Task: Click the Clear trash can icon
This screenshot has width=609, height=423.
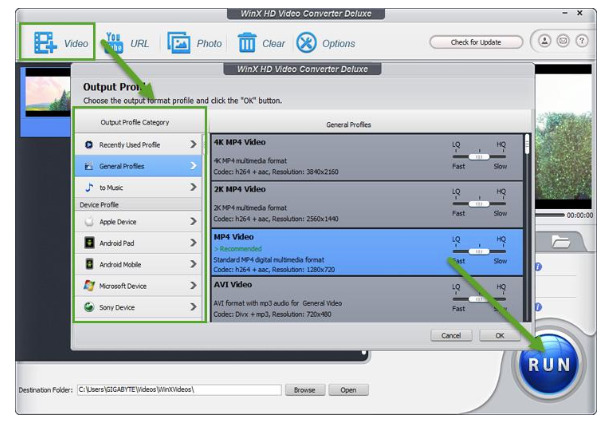Action: click(x=247, y=42)
